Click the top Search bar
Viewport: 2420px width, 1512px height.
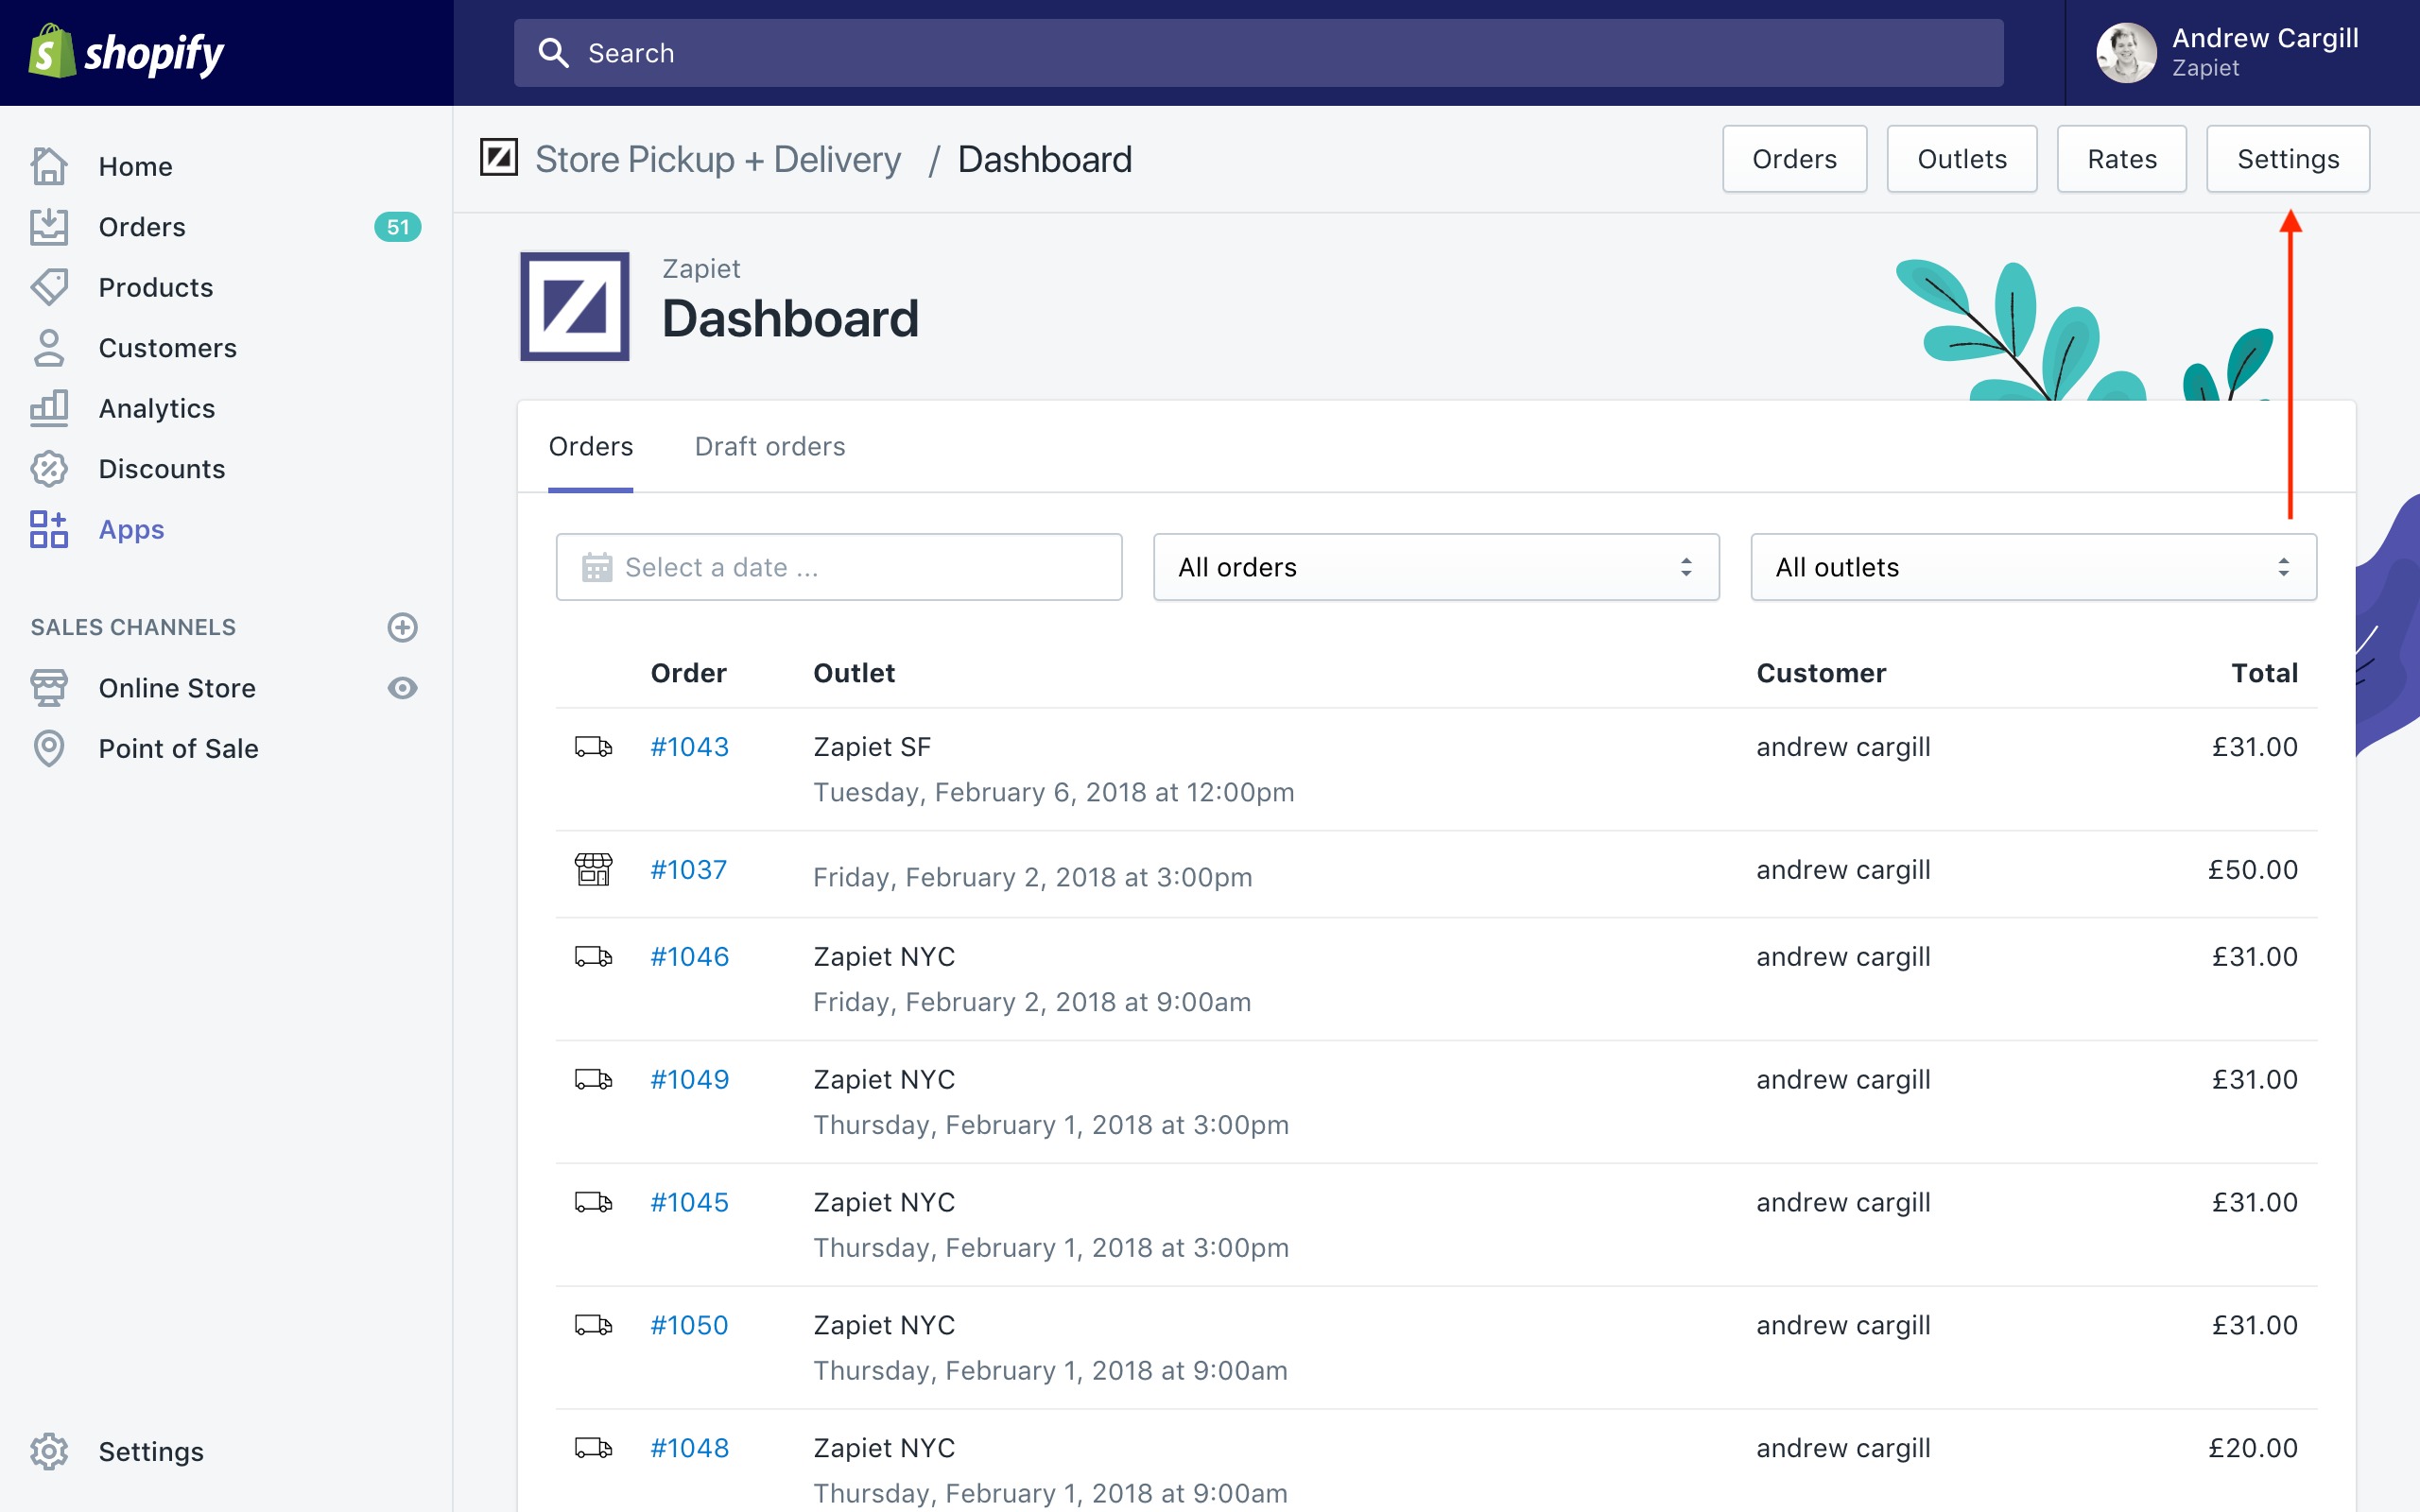[1257, 53]
